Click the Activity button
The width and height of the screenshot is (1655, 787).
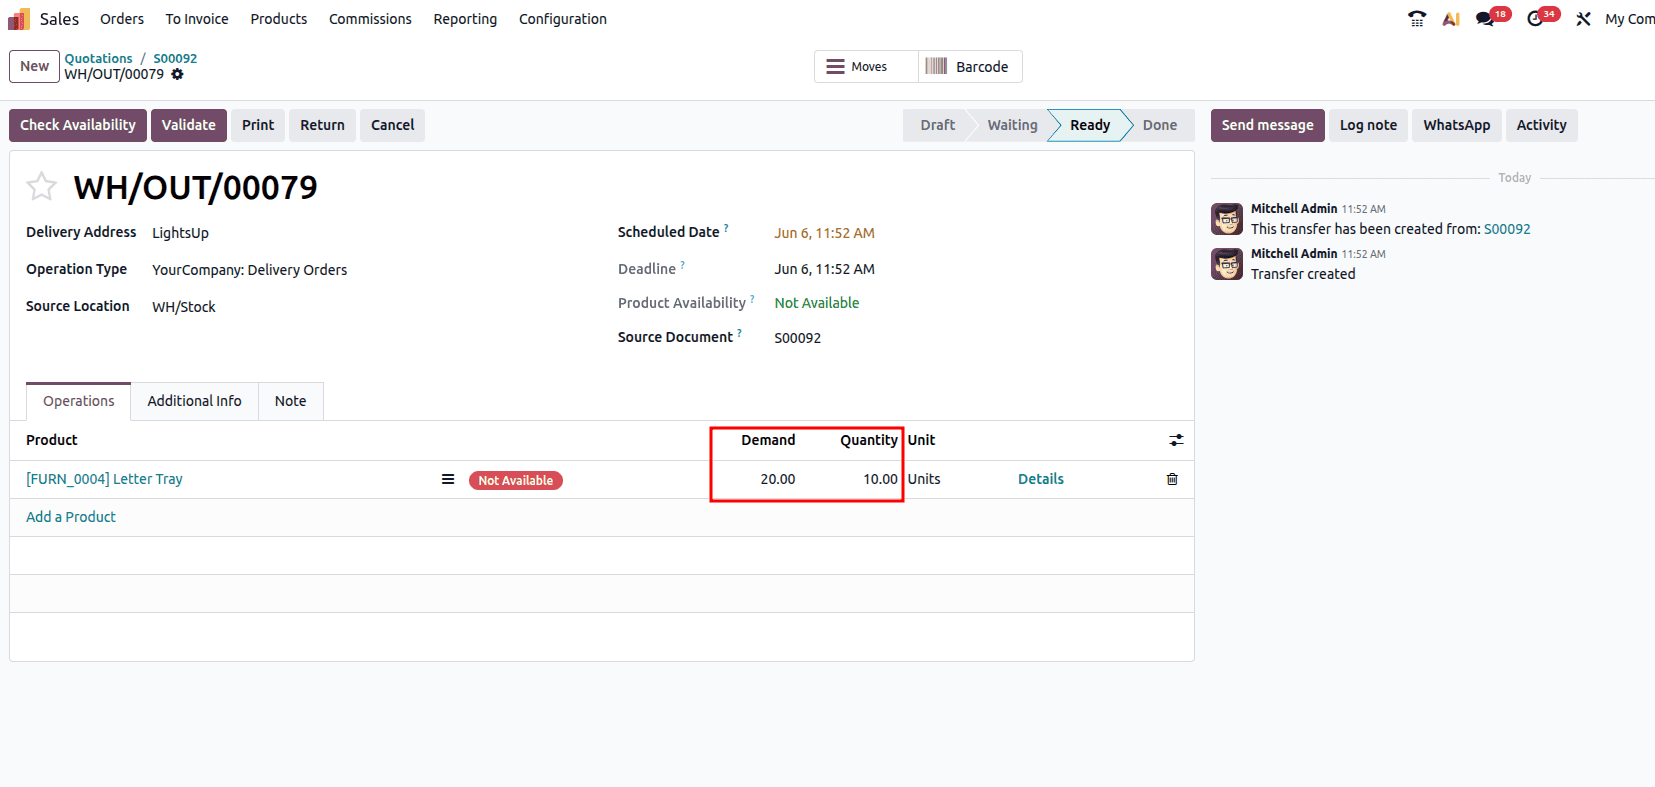[1541, 125]
